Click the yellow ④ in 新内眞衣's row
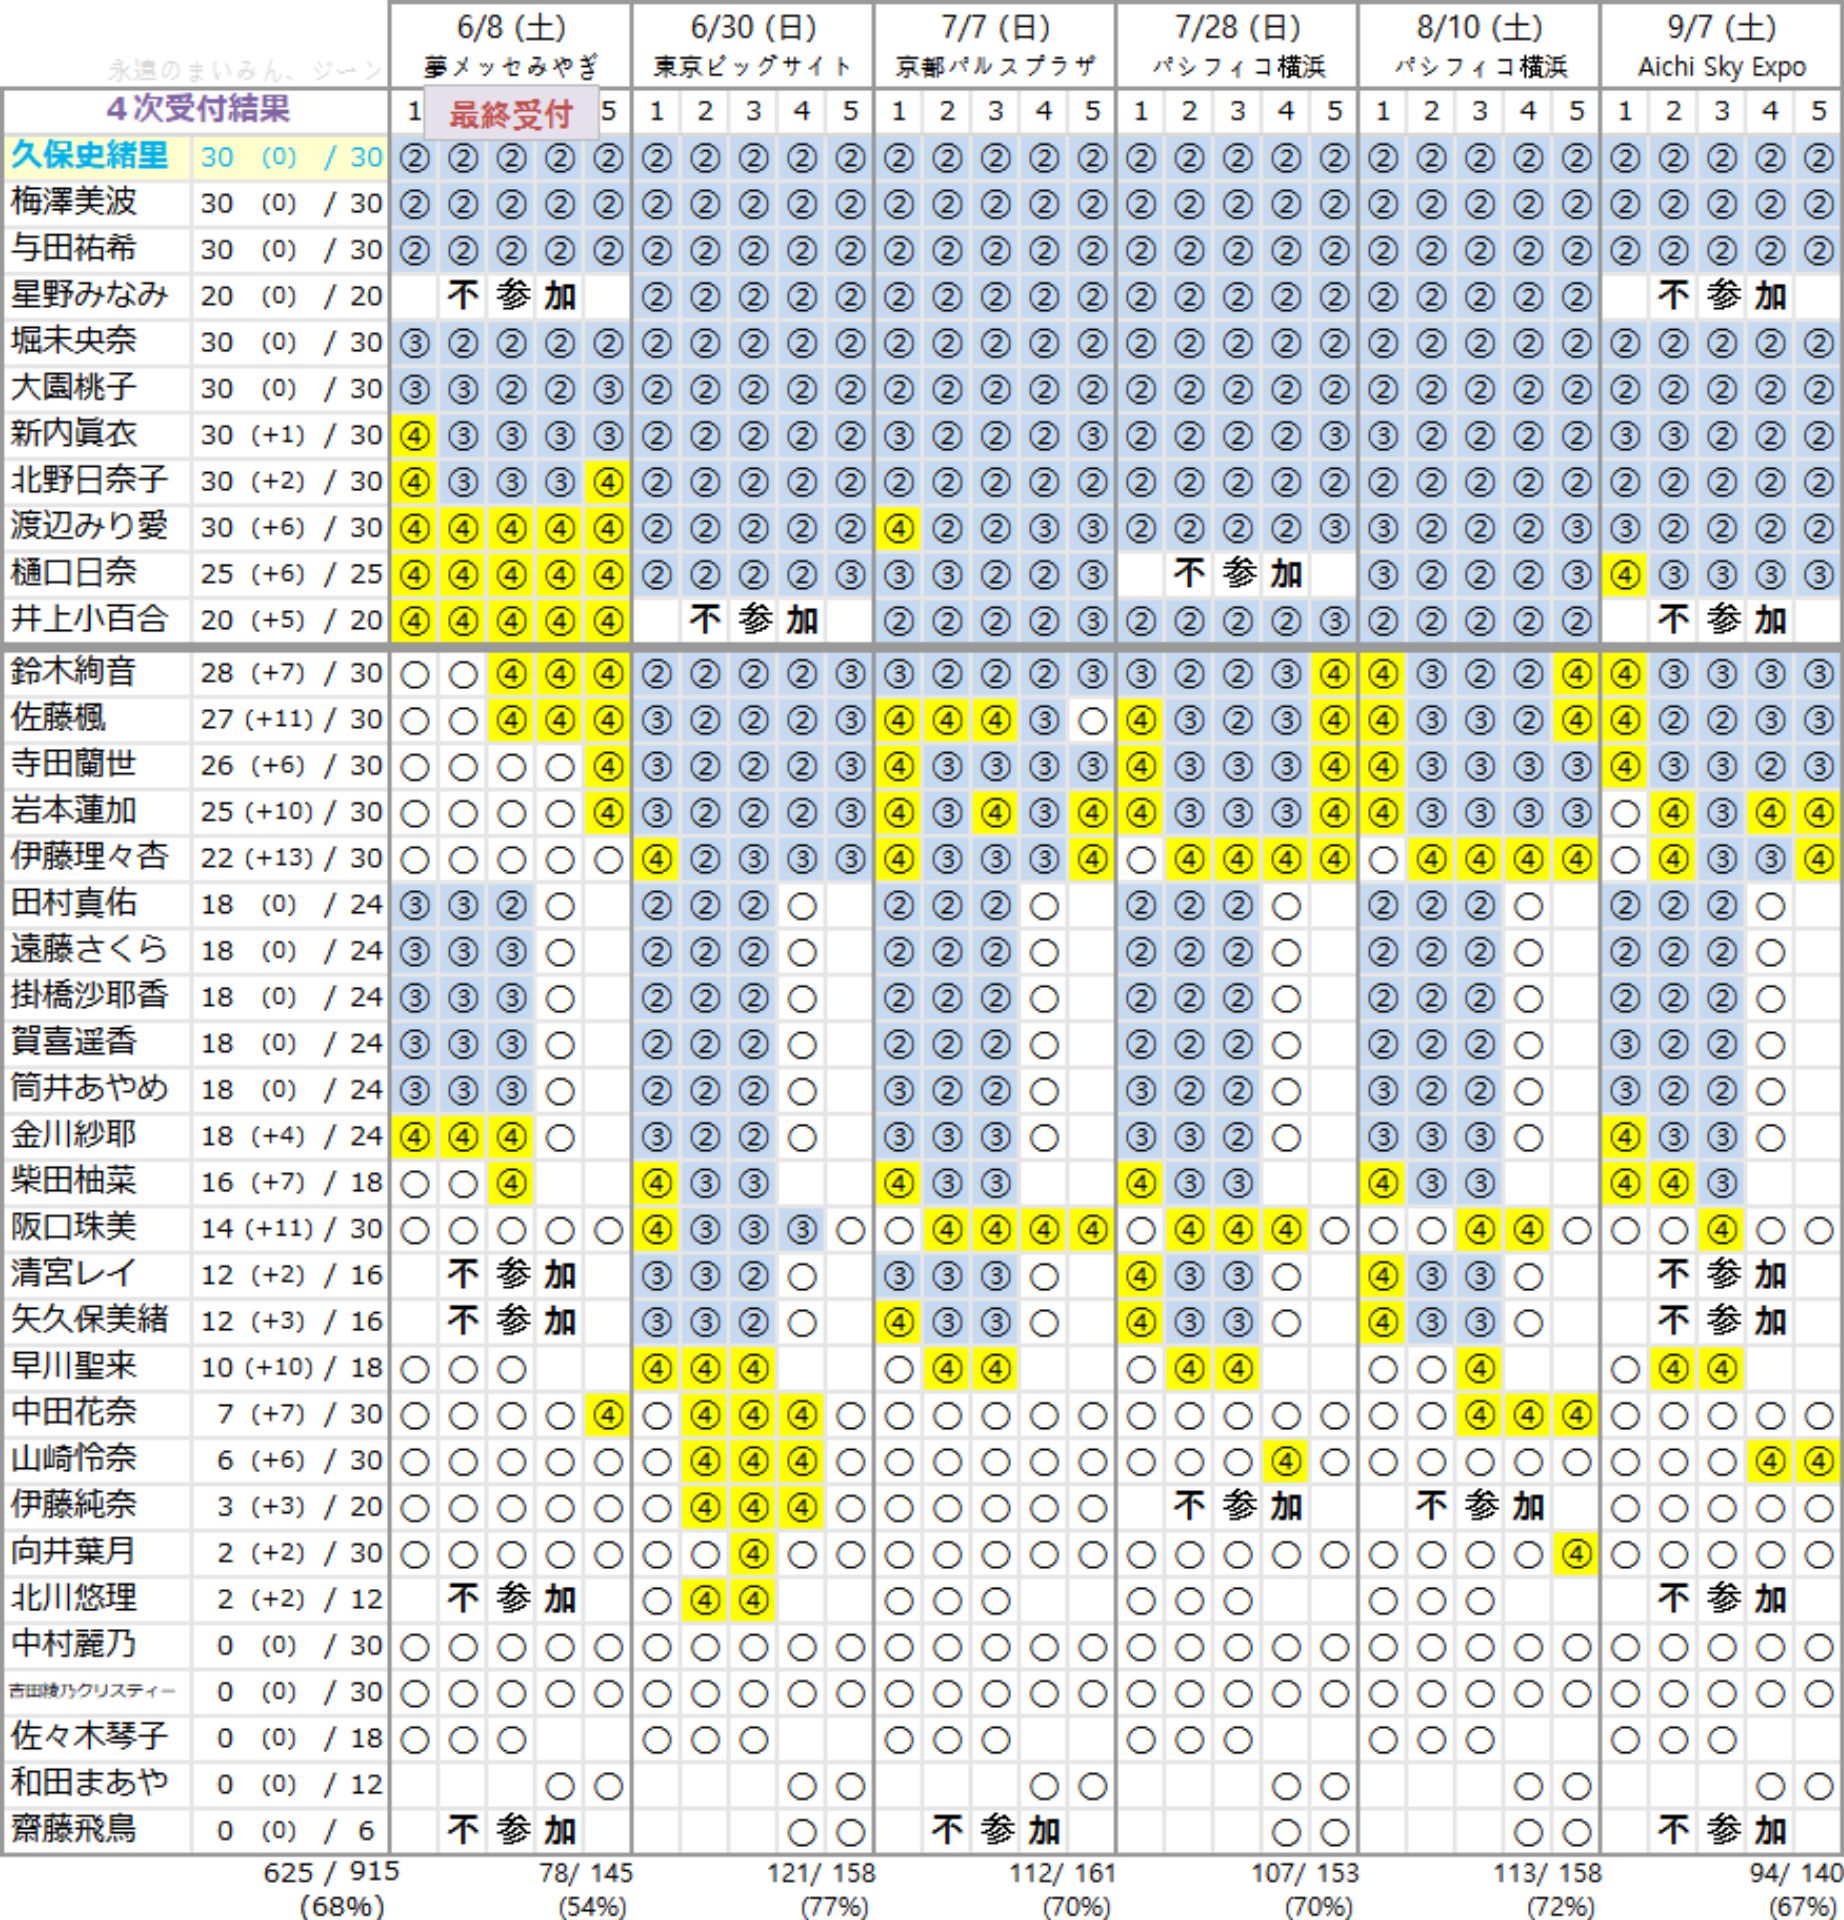 414,436
